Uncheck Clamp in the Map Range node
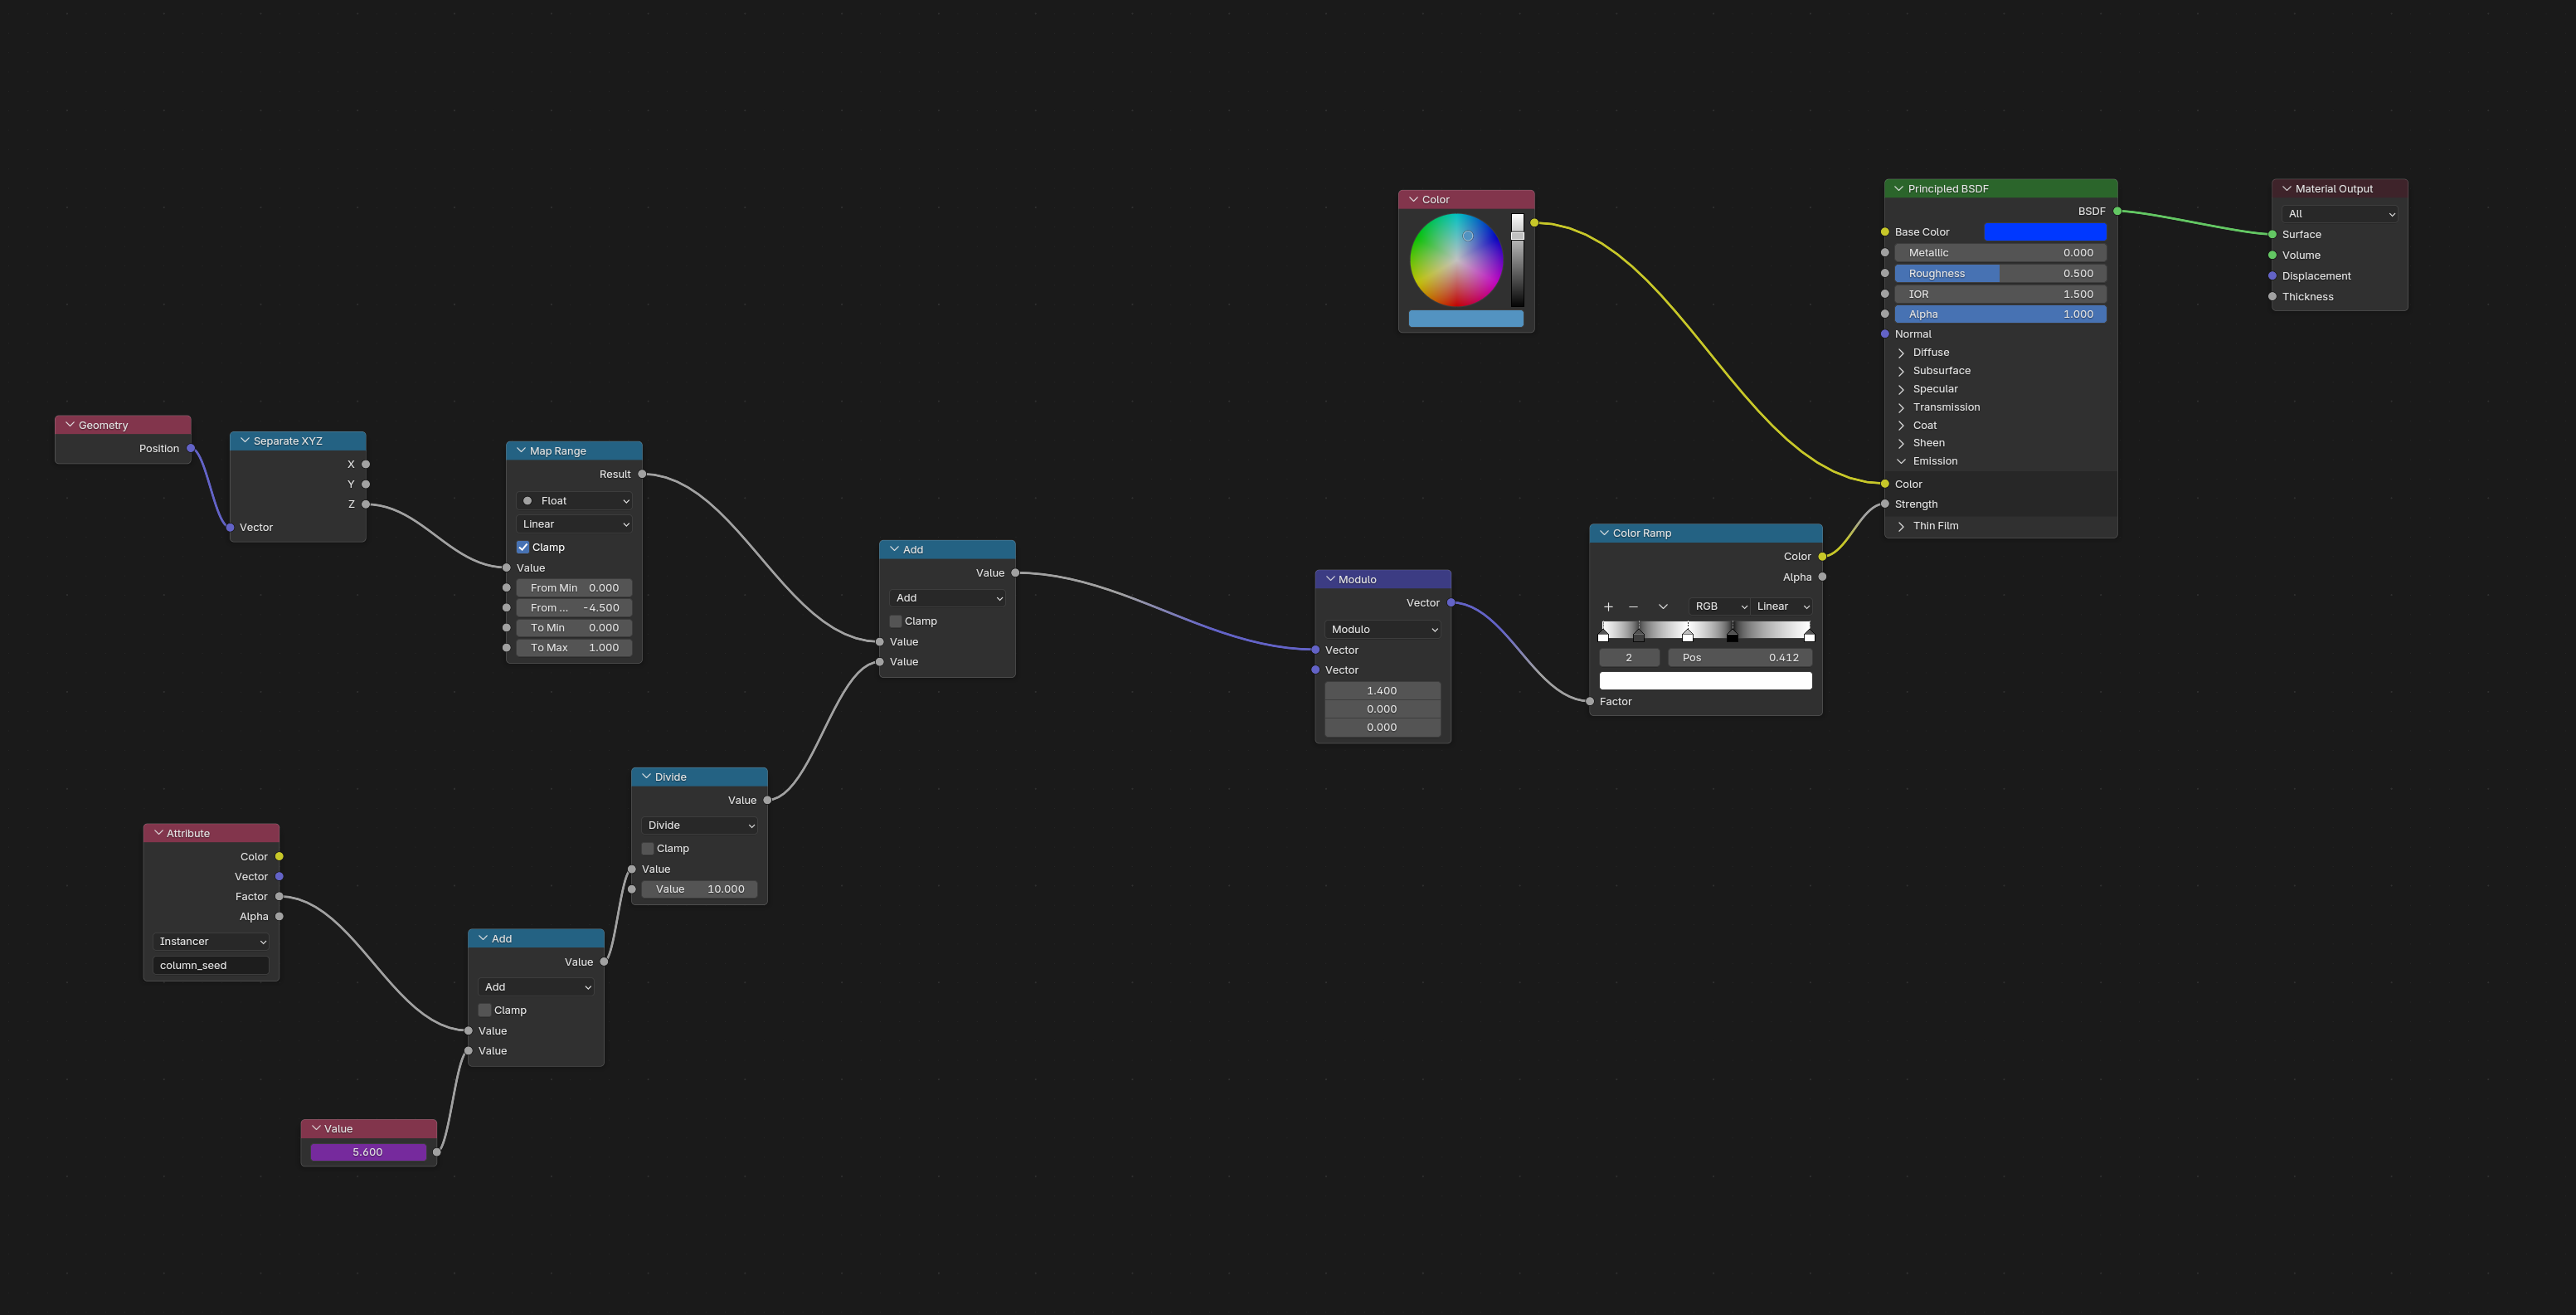This screenshot has height=1315, width=2576. [523, 548]
